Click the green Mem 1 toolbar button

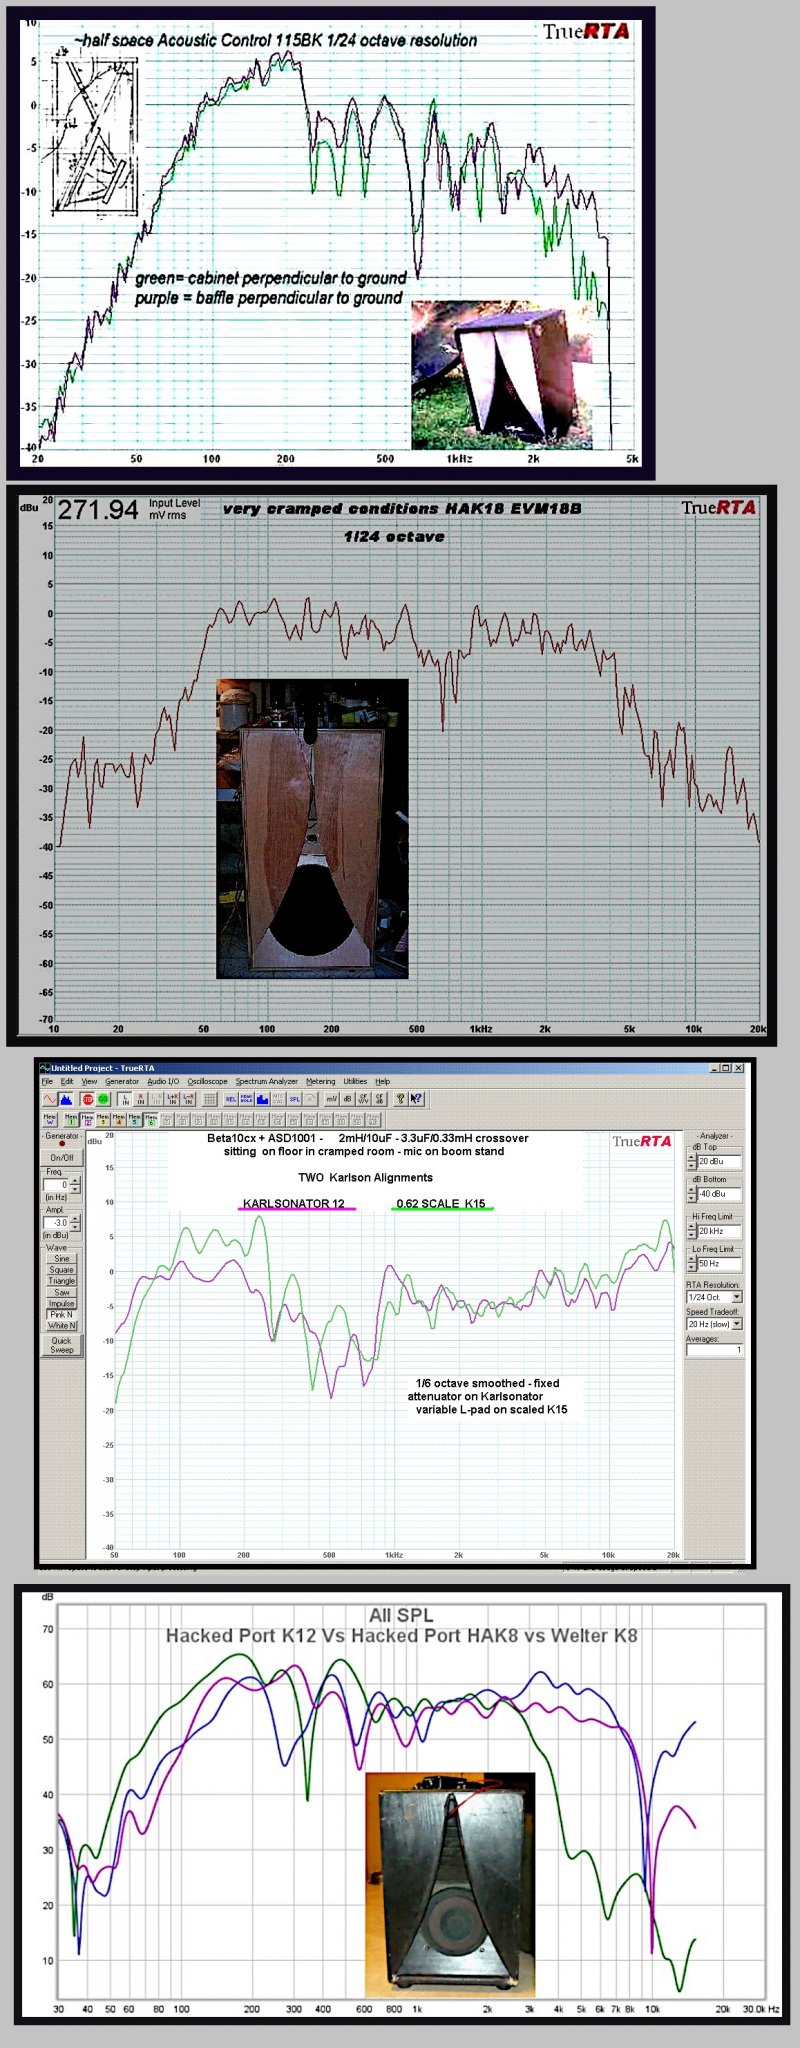pyautogui.click(x=71, y=1119)
